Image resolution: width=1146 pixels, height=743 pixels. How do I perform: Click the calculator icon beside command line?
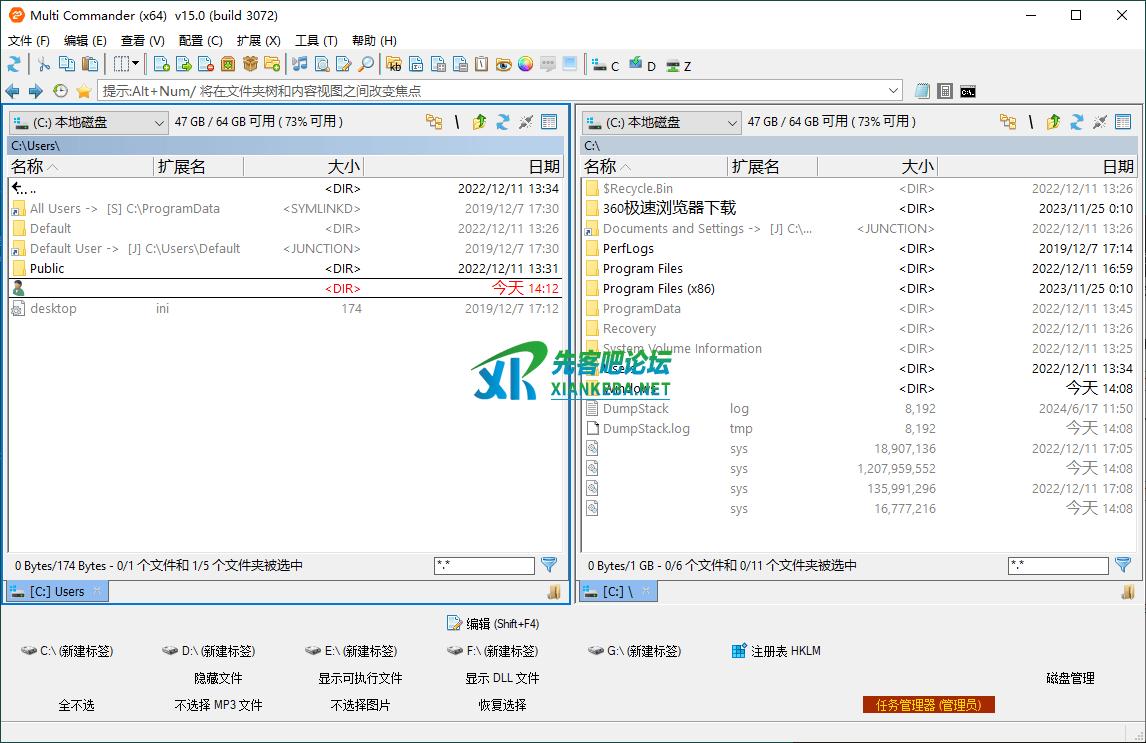point(945,91)
